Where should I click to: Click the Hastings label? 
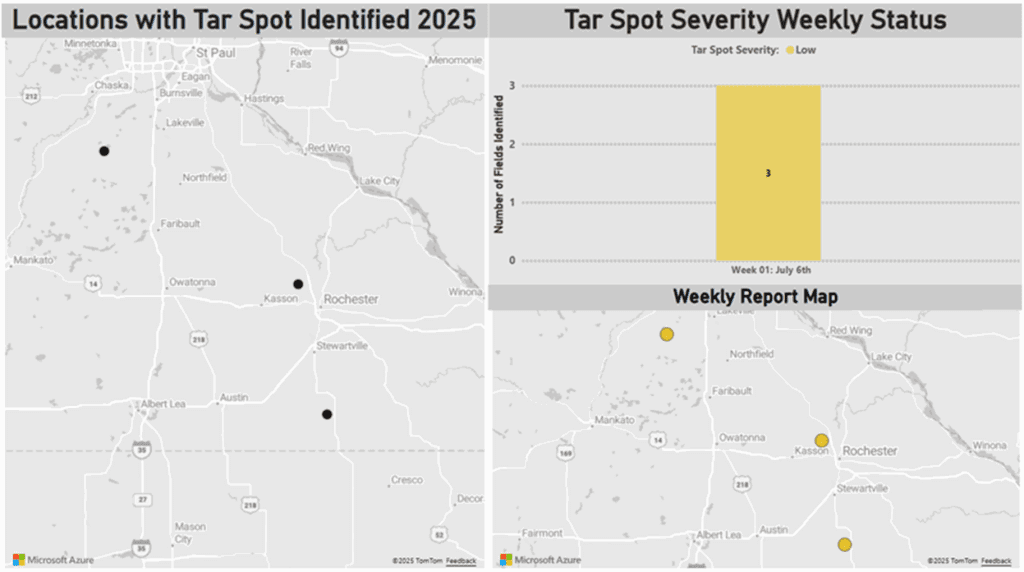(x=264, y=99)
